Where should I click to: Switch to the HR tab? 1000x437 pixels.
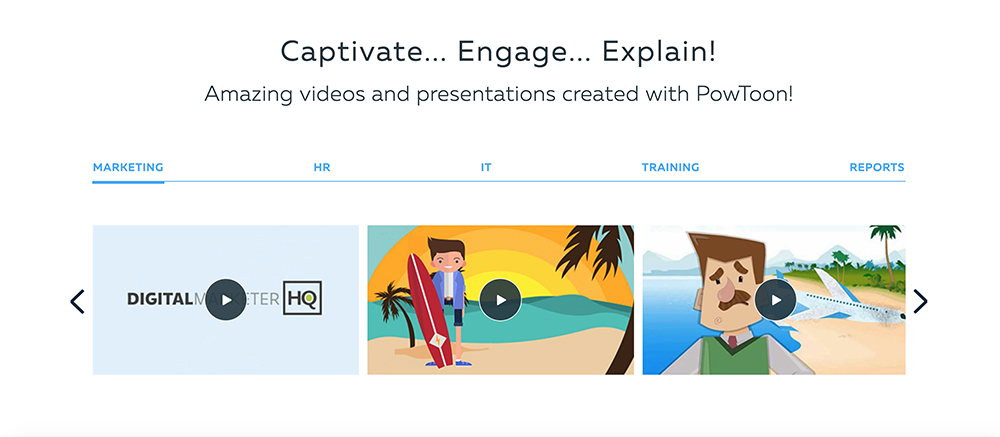click(x=322, y=168)
